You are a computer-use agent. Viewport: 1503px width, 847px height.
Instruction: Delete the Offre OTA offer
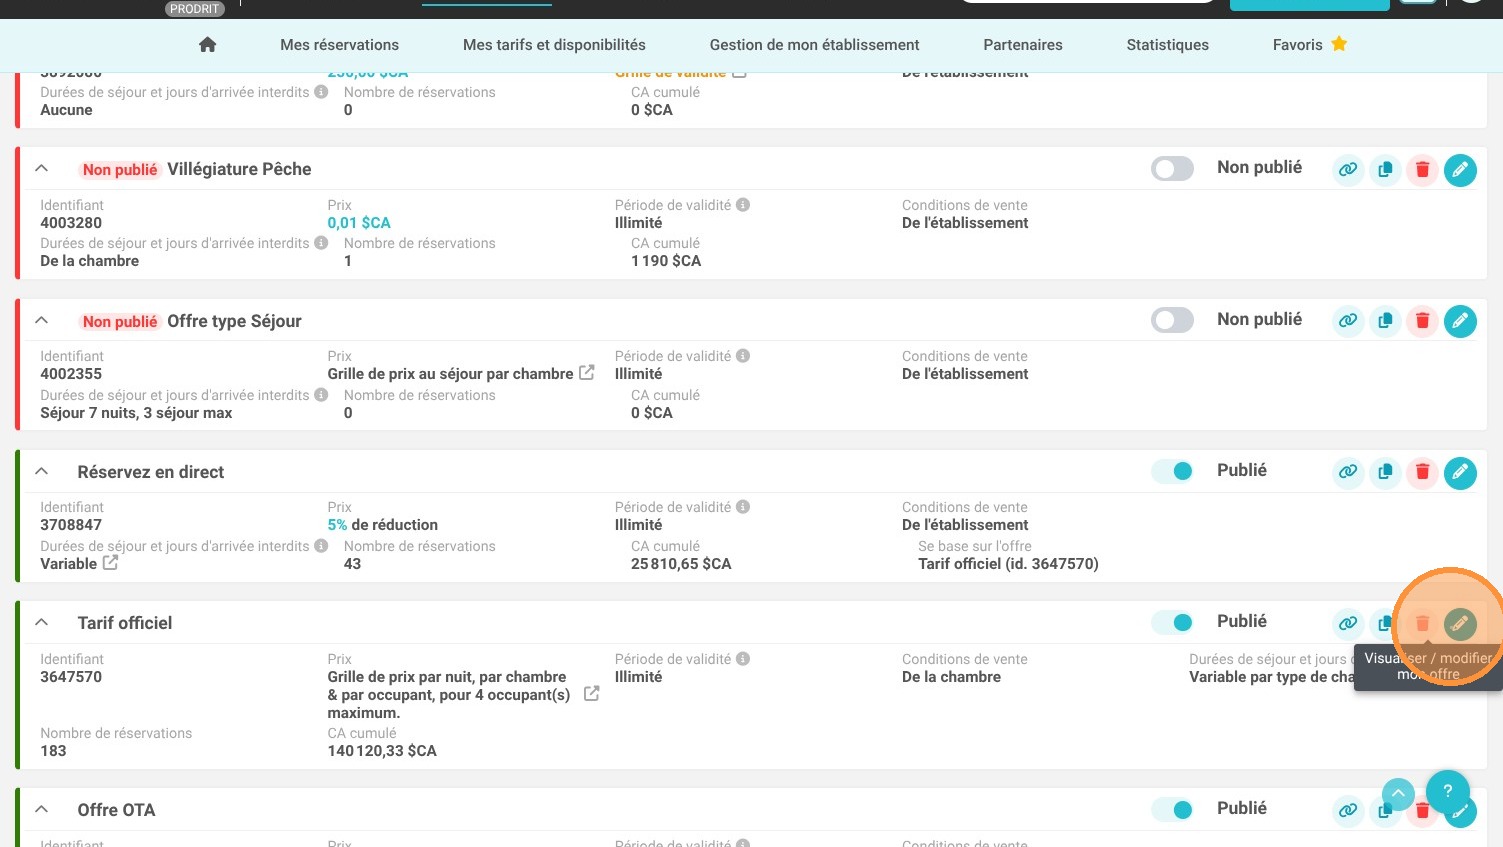pos(1422,812)
